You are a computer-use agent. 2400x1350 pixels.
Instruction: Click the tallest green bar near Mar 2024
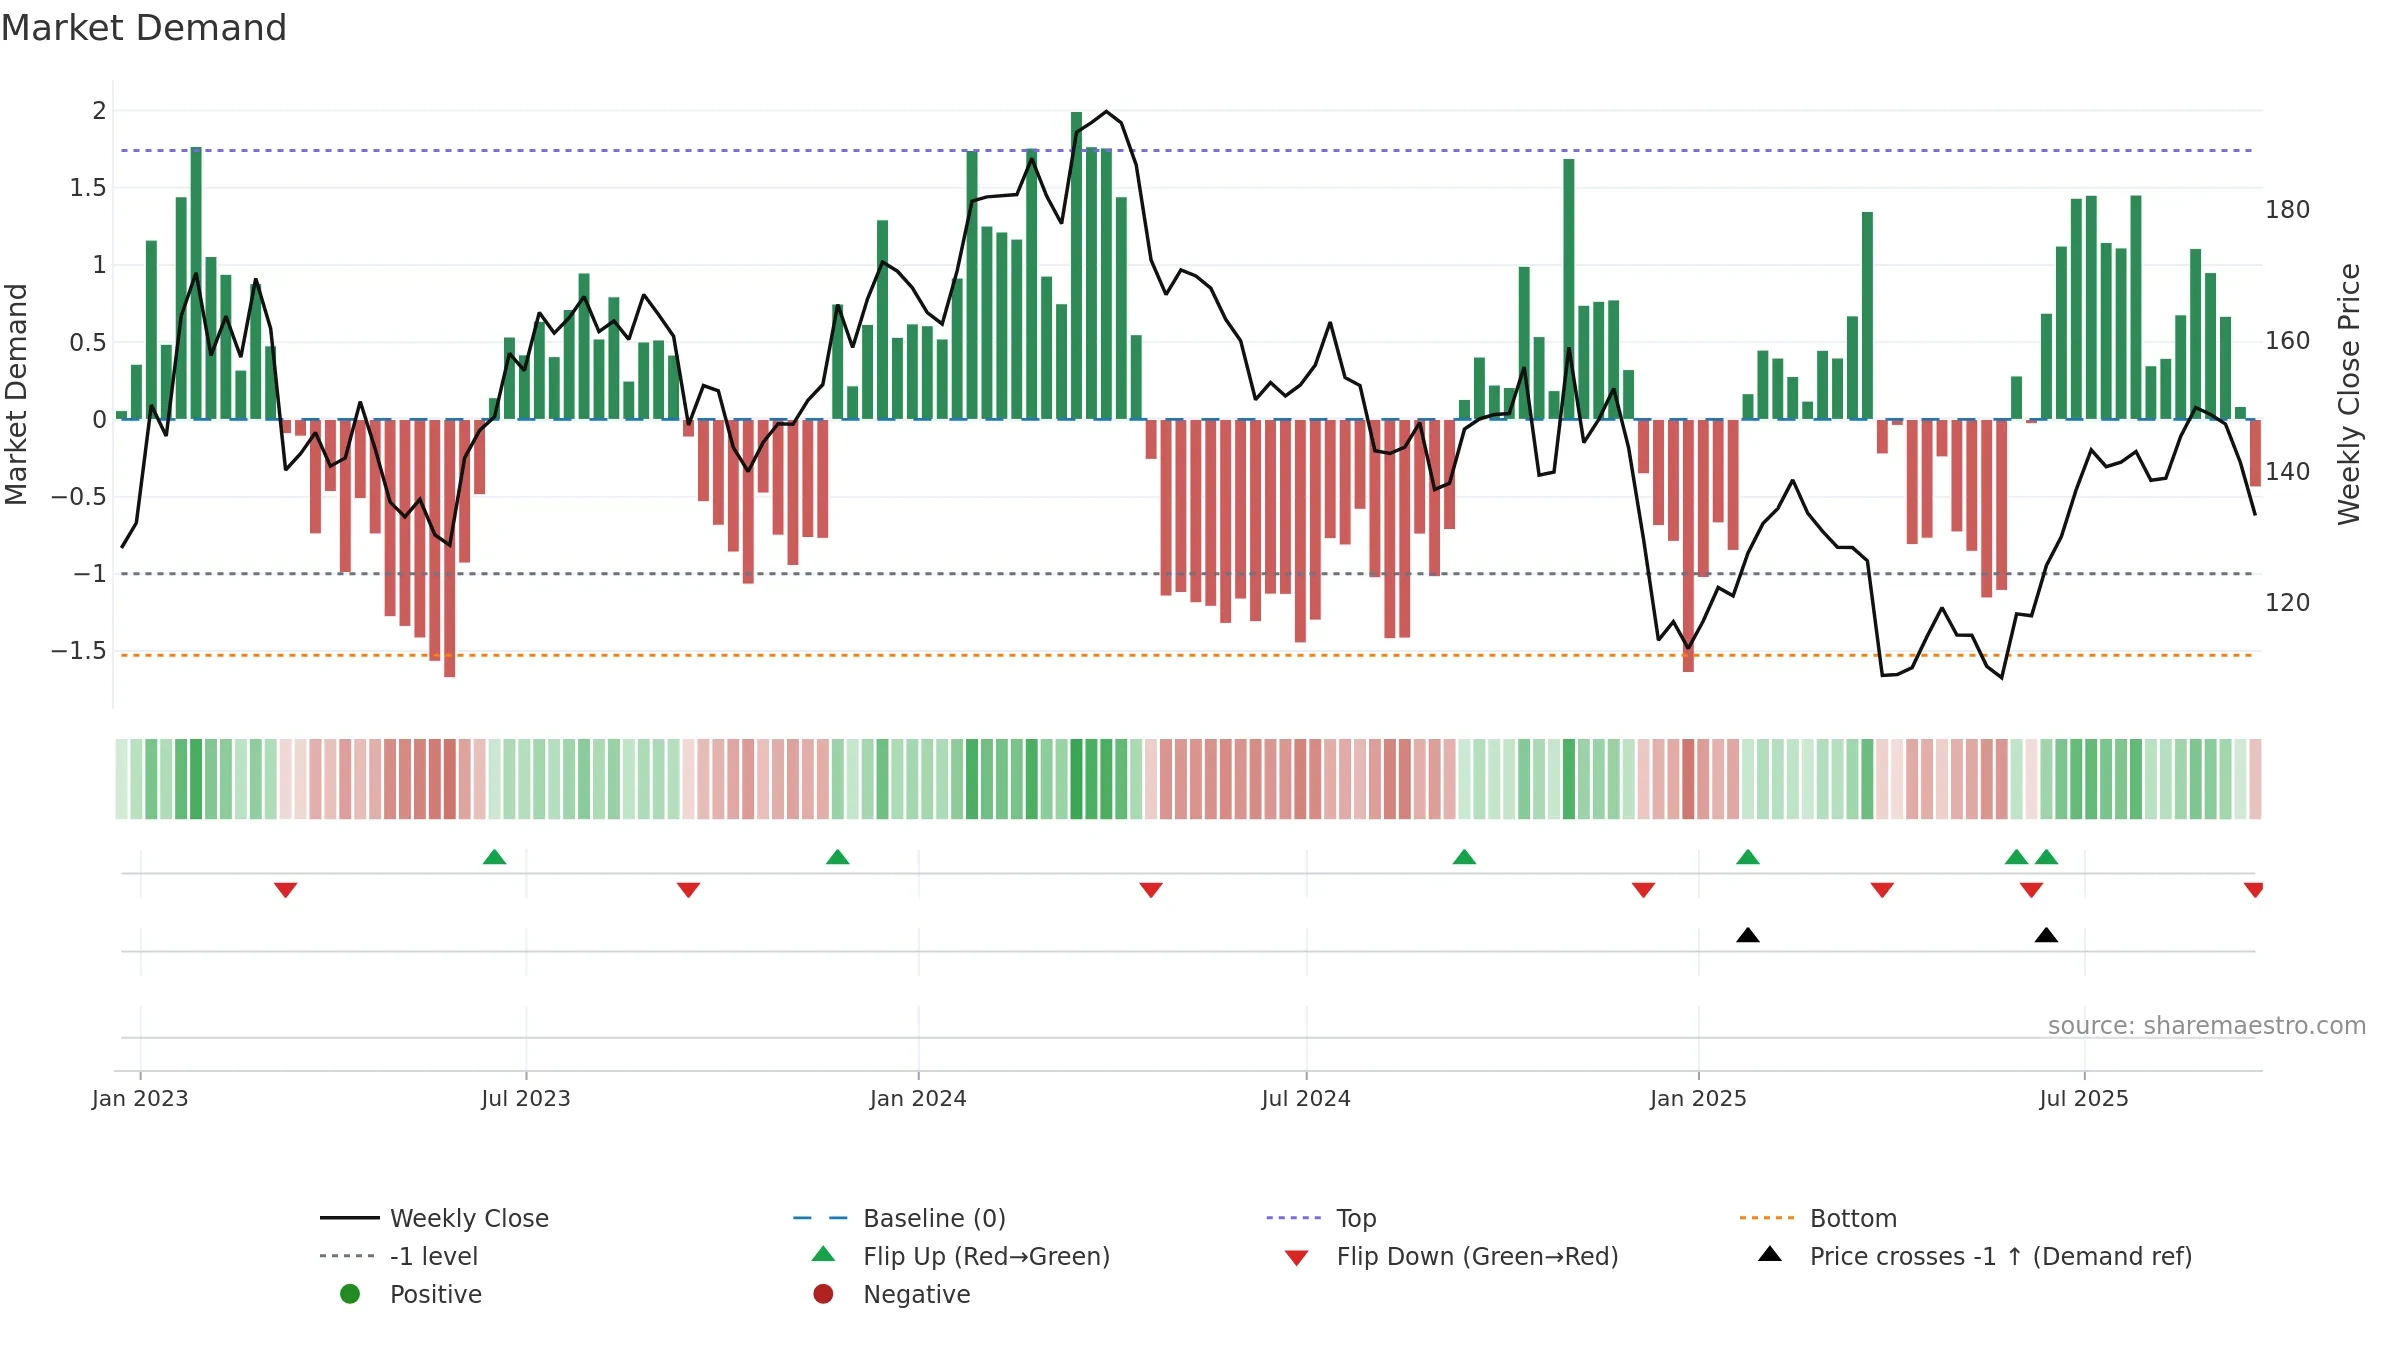click(x=1076, y=266)
